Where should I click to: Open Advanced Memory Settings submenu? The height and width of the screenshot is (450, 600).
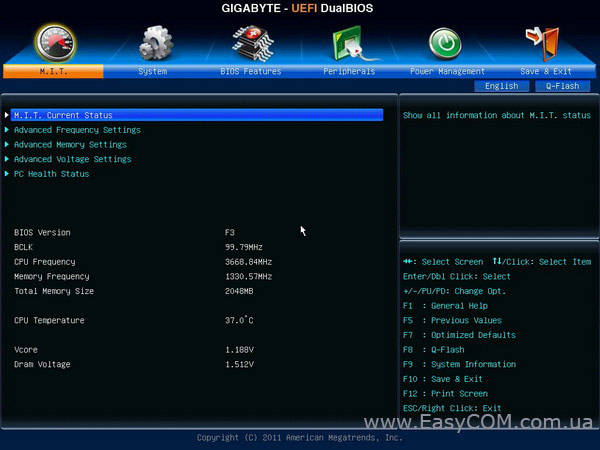click(x=70, y=144)
